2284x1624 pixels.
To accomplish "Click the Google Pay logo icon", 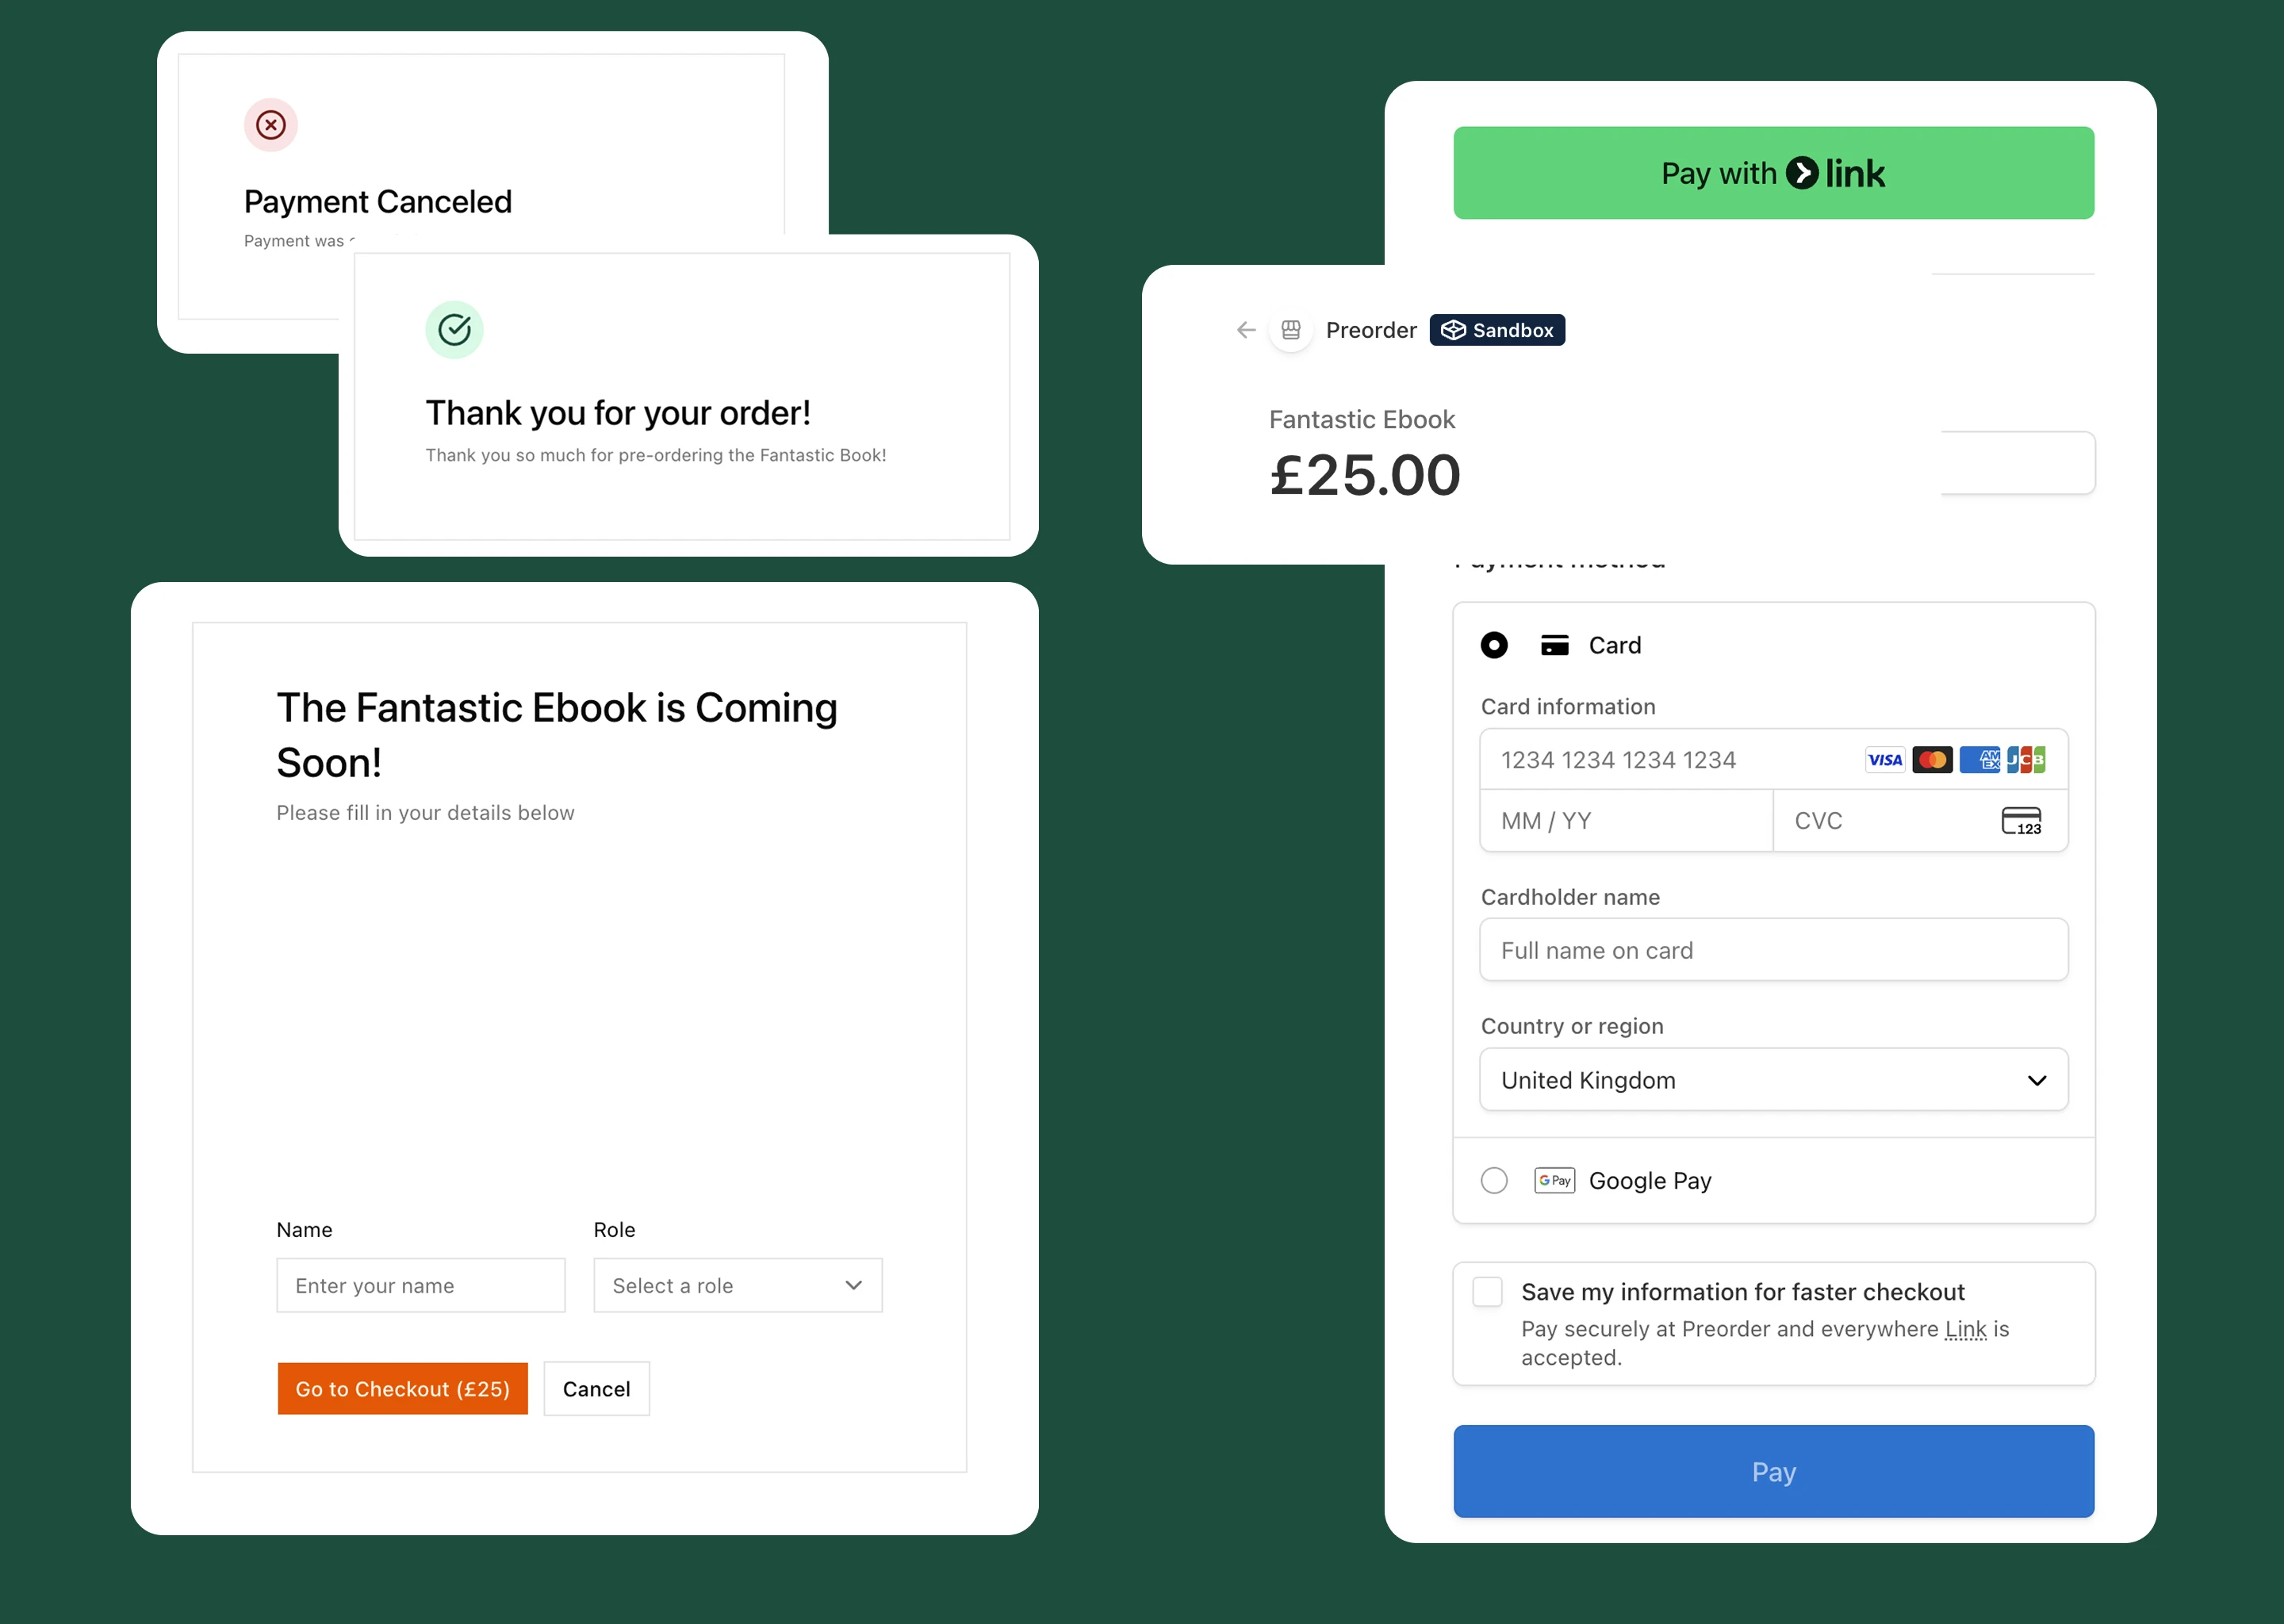I will point(1554,1181).
